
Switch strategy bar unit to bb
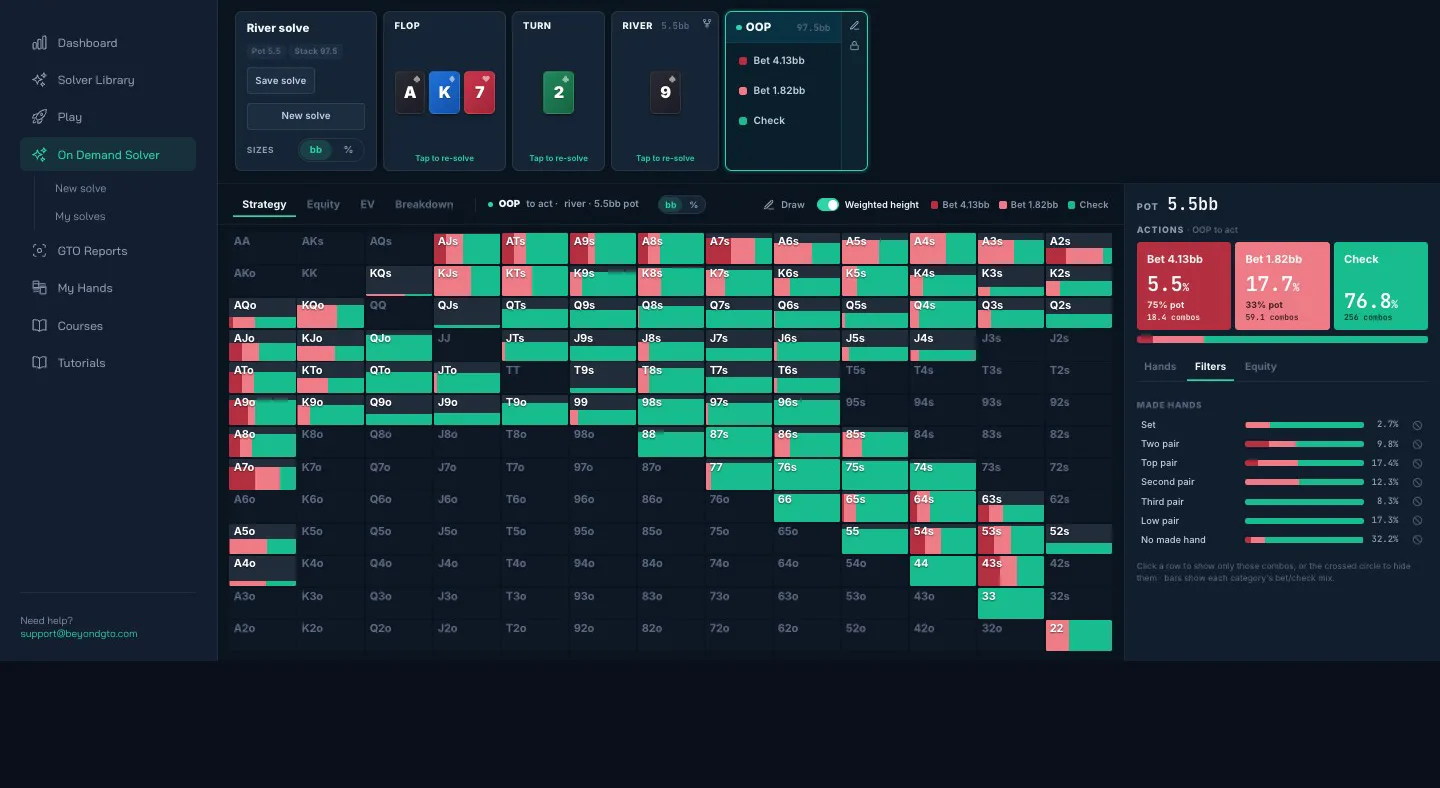tap(671, 204)
